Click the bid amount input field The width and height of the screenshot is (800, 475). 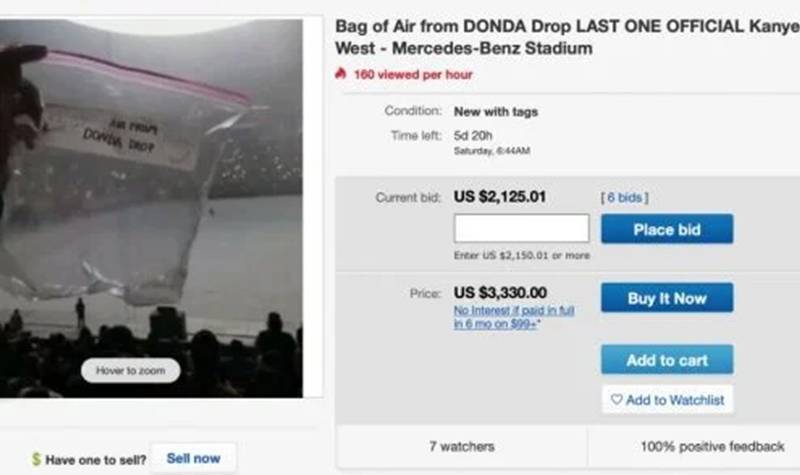tap(520, 229)
